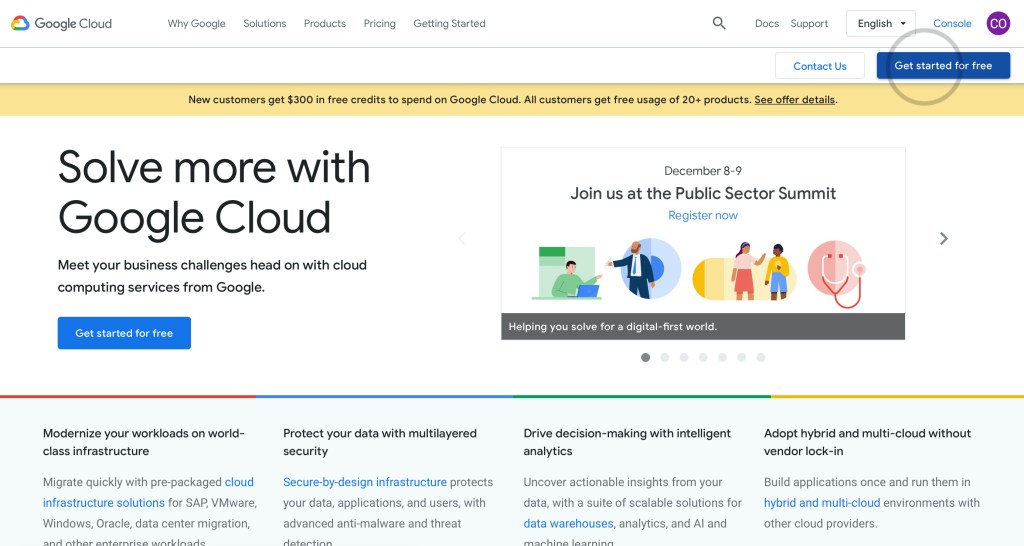Image resolution: width=1024 pixels, height=546 pixels.
Task: Open the Solutions menu
Action: [x=264, y=24]
